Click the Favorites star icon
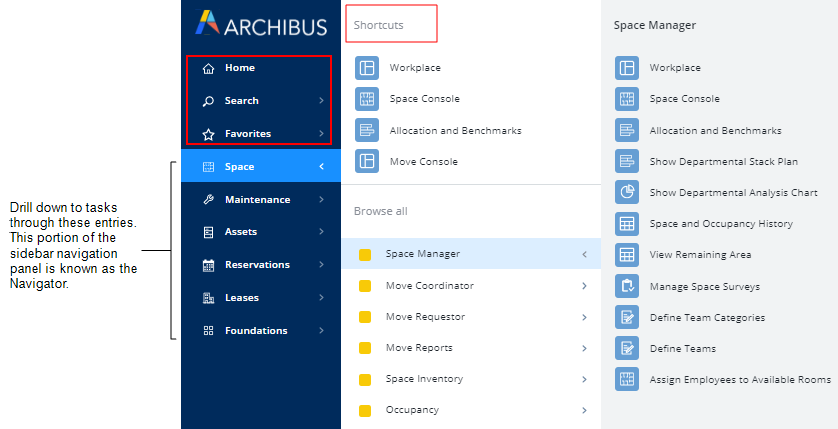Viewport: 838px width, 429px height. pos(208,134)
